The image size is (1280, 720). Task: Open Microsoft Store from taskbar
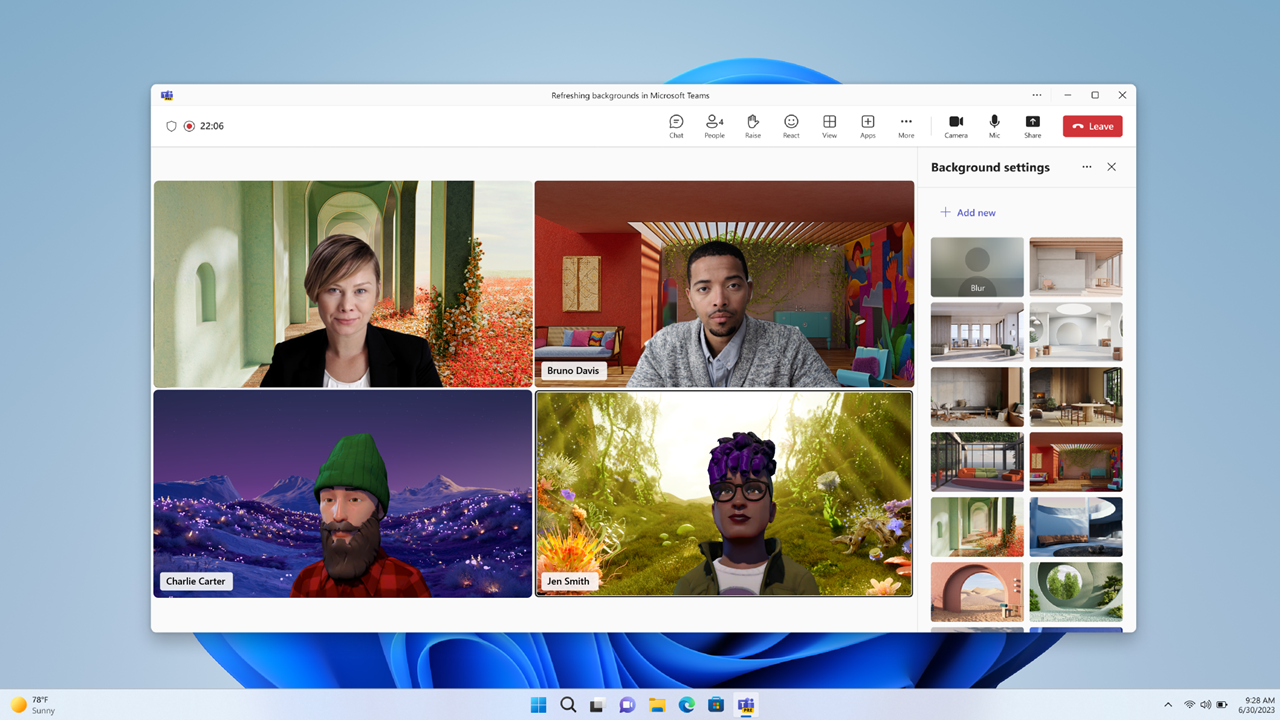pos(716,705)
